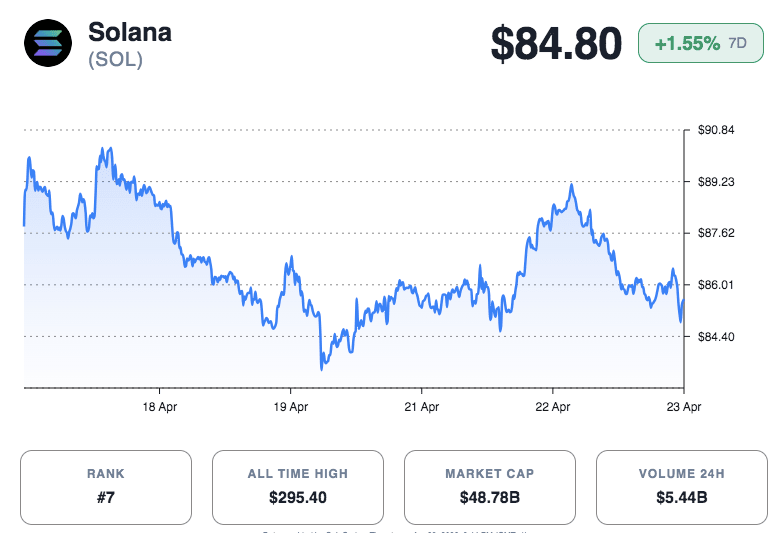The height and width of the screenshot is (533, 782).
Task: Open the All Time High card
Action: pos(298,487)
